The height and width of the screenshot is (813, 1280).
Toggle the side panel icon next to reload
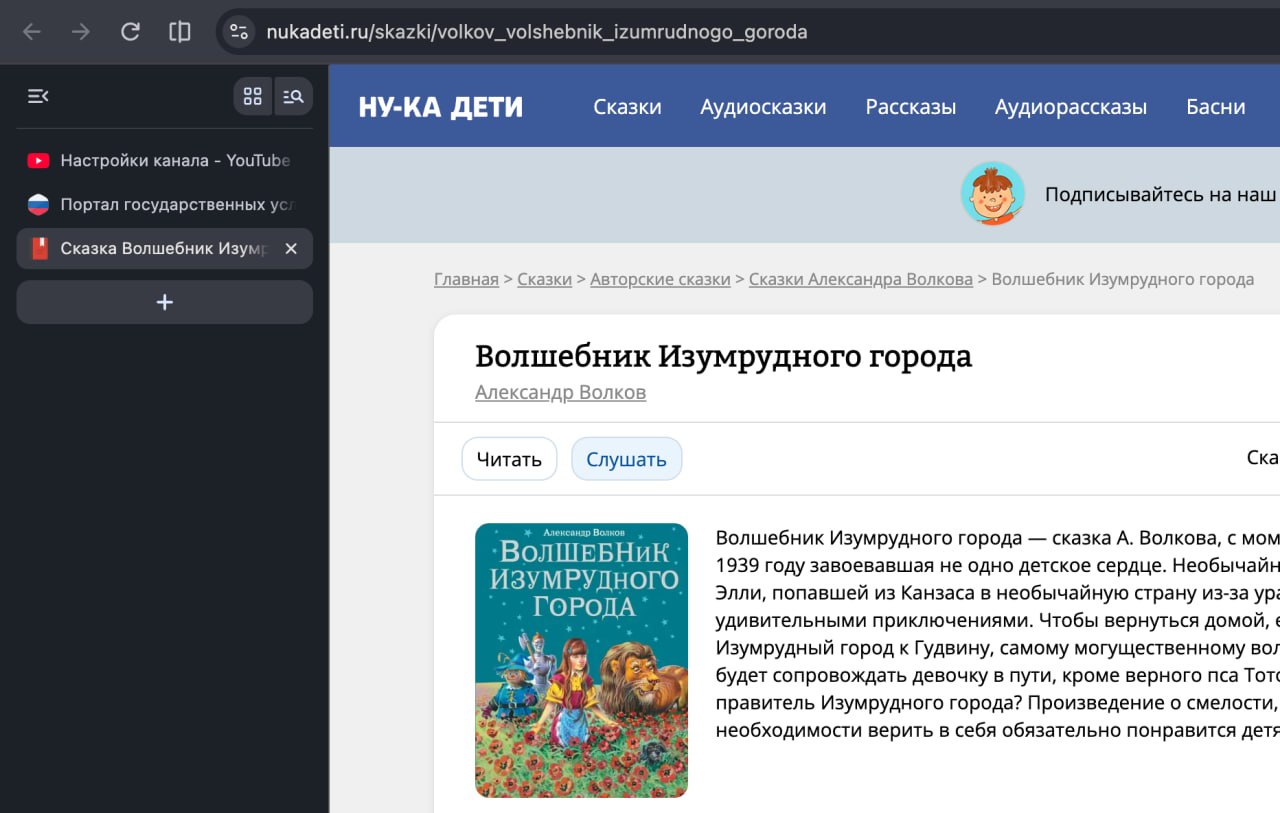click(x=180, y=32)
